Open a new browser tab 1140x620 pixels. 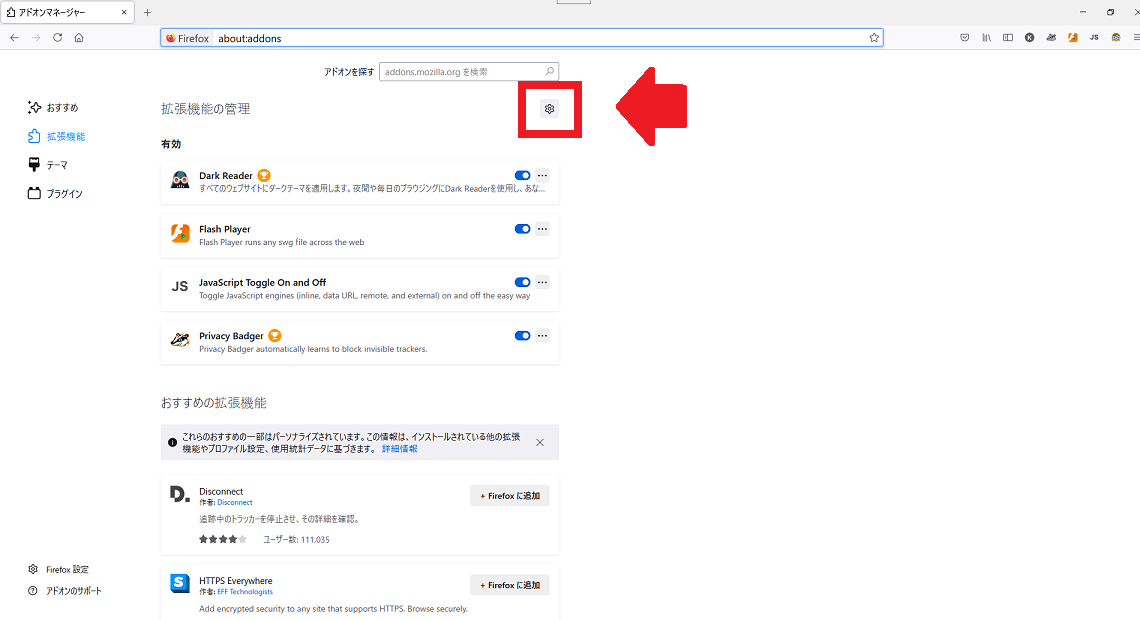tap(146, 12)
